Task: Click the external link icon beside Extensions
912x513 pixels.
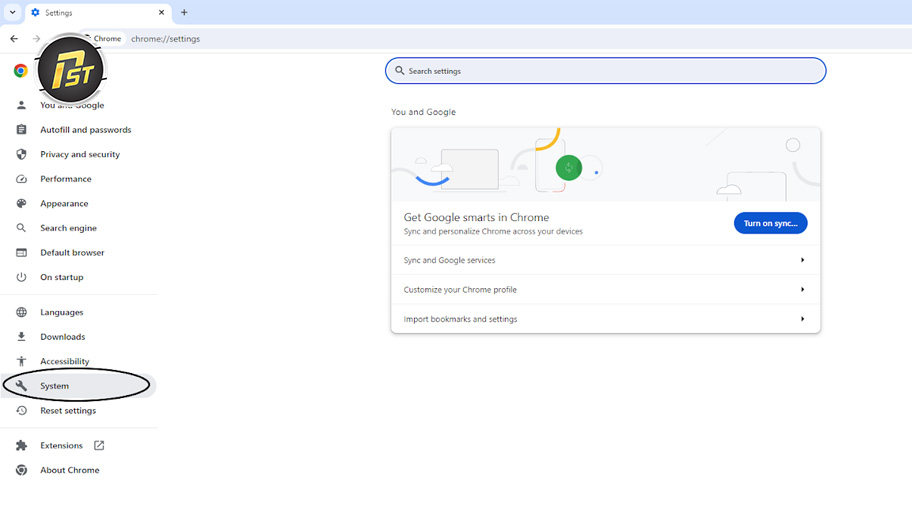Action: point(99,446)
